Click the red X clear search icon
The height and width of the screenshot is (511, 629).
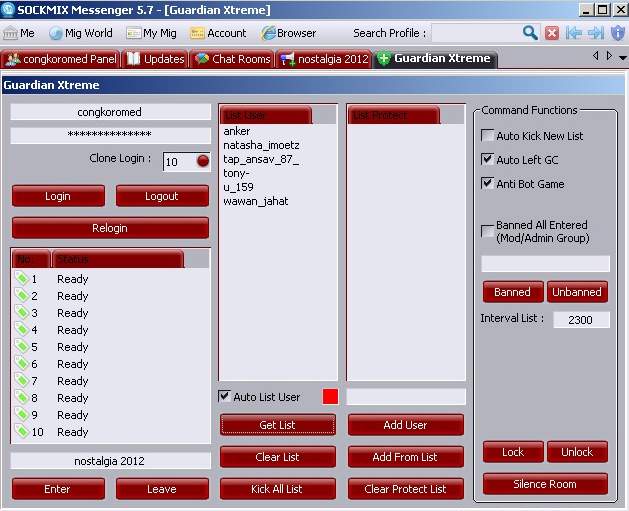click(552, 33)
